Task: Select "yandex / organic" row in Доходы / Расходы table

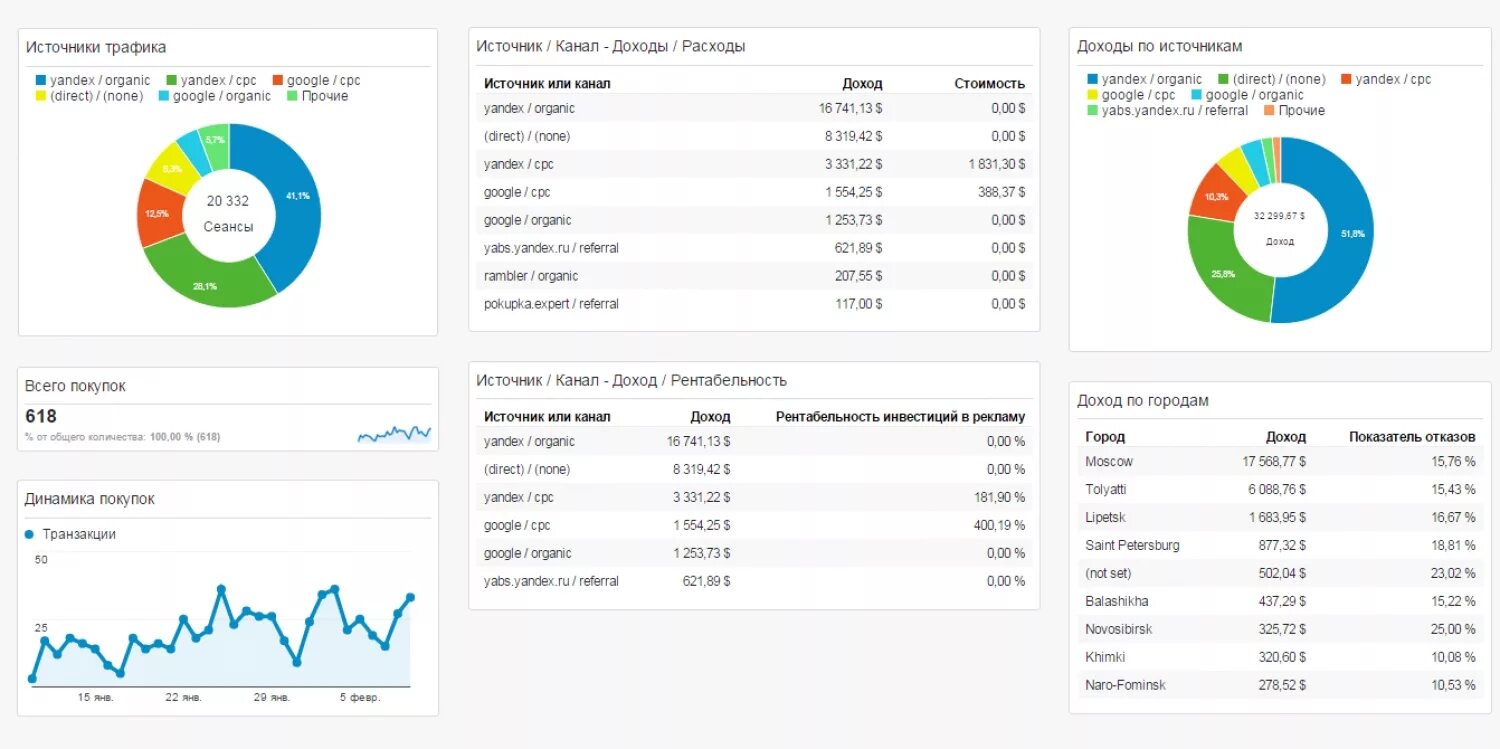Action: tap(755, 108)
